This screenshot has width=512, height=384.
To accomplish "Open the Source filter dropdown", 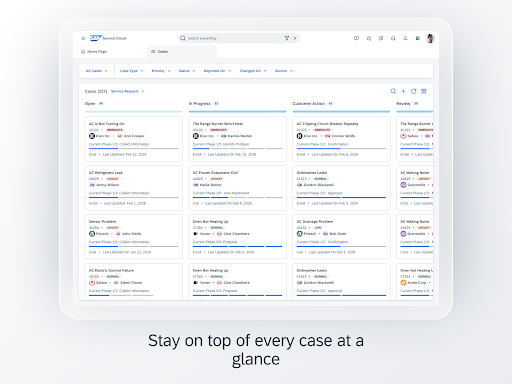I will pyautogui.click(x=284, y=71).
